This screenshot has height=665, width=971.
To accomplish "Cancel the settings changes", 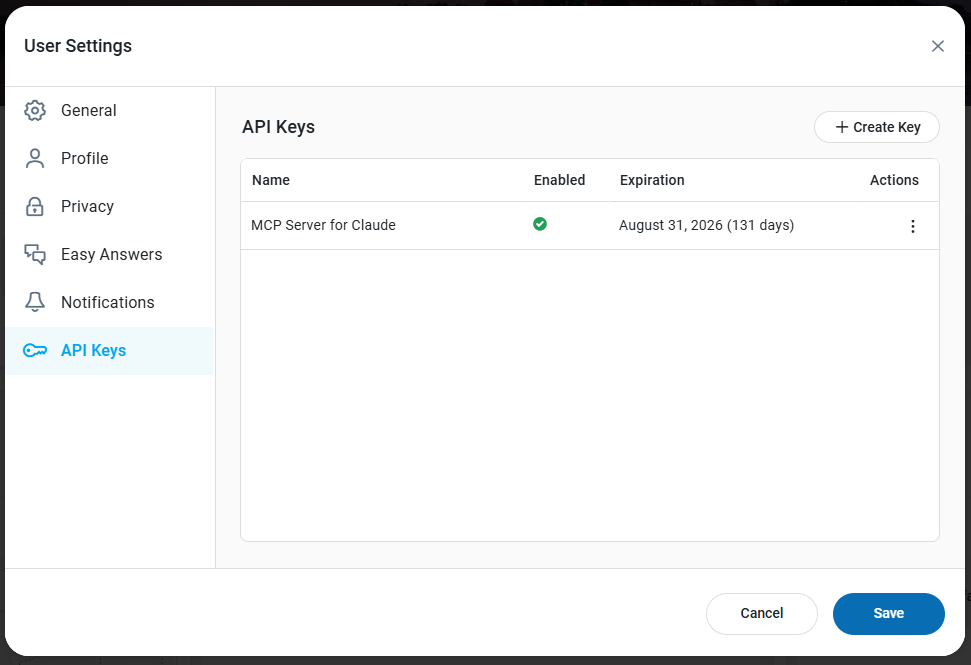I will click(762, 614).
